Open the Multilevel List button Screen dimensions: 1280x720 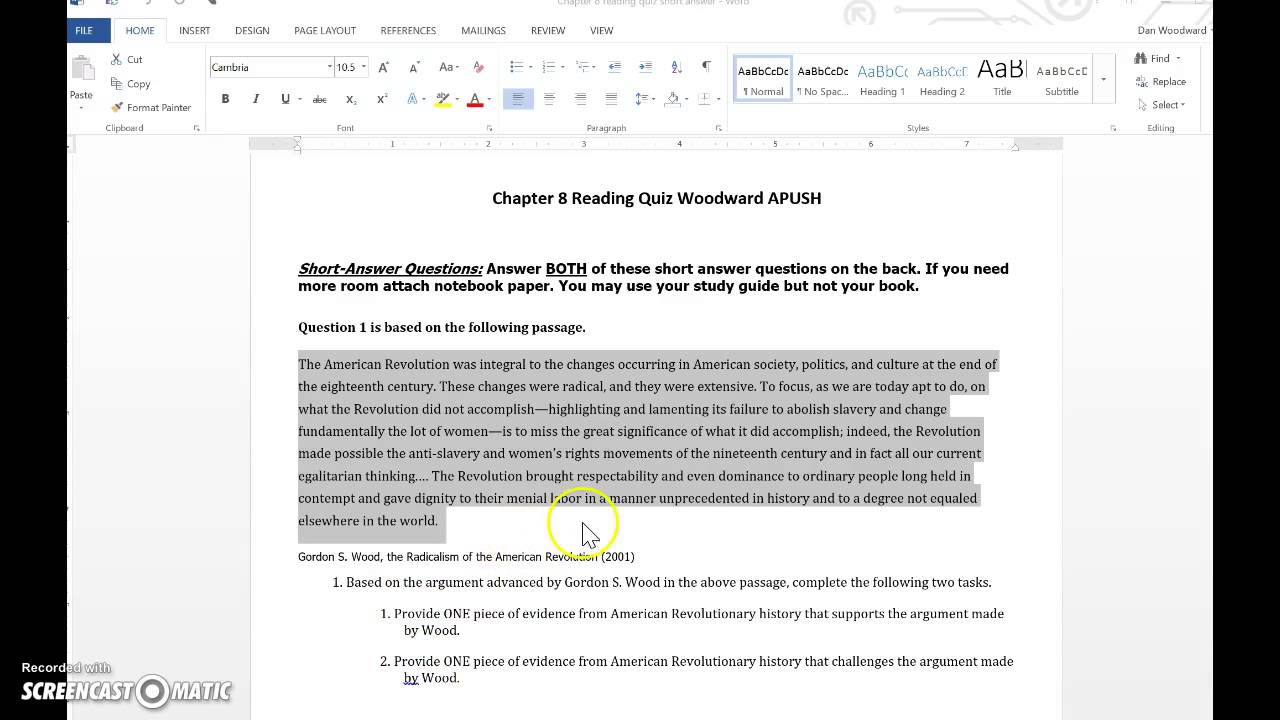click(x=582, y=67)
